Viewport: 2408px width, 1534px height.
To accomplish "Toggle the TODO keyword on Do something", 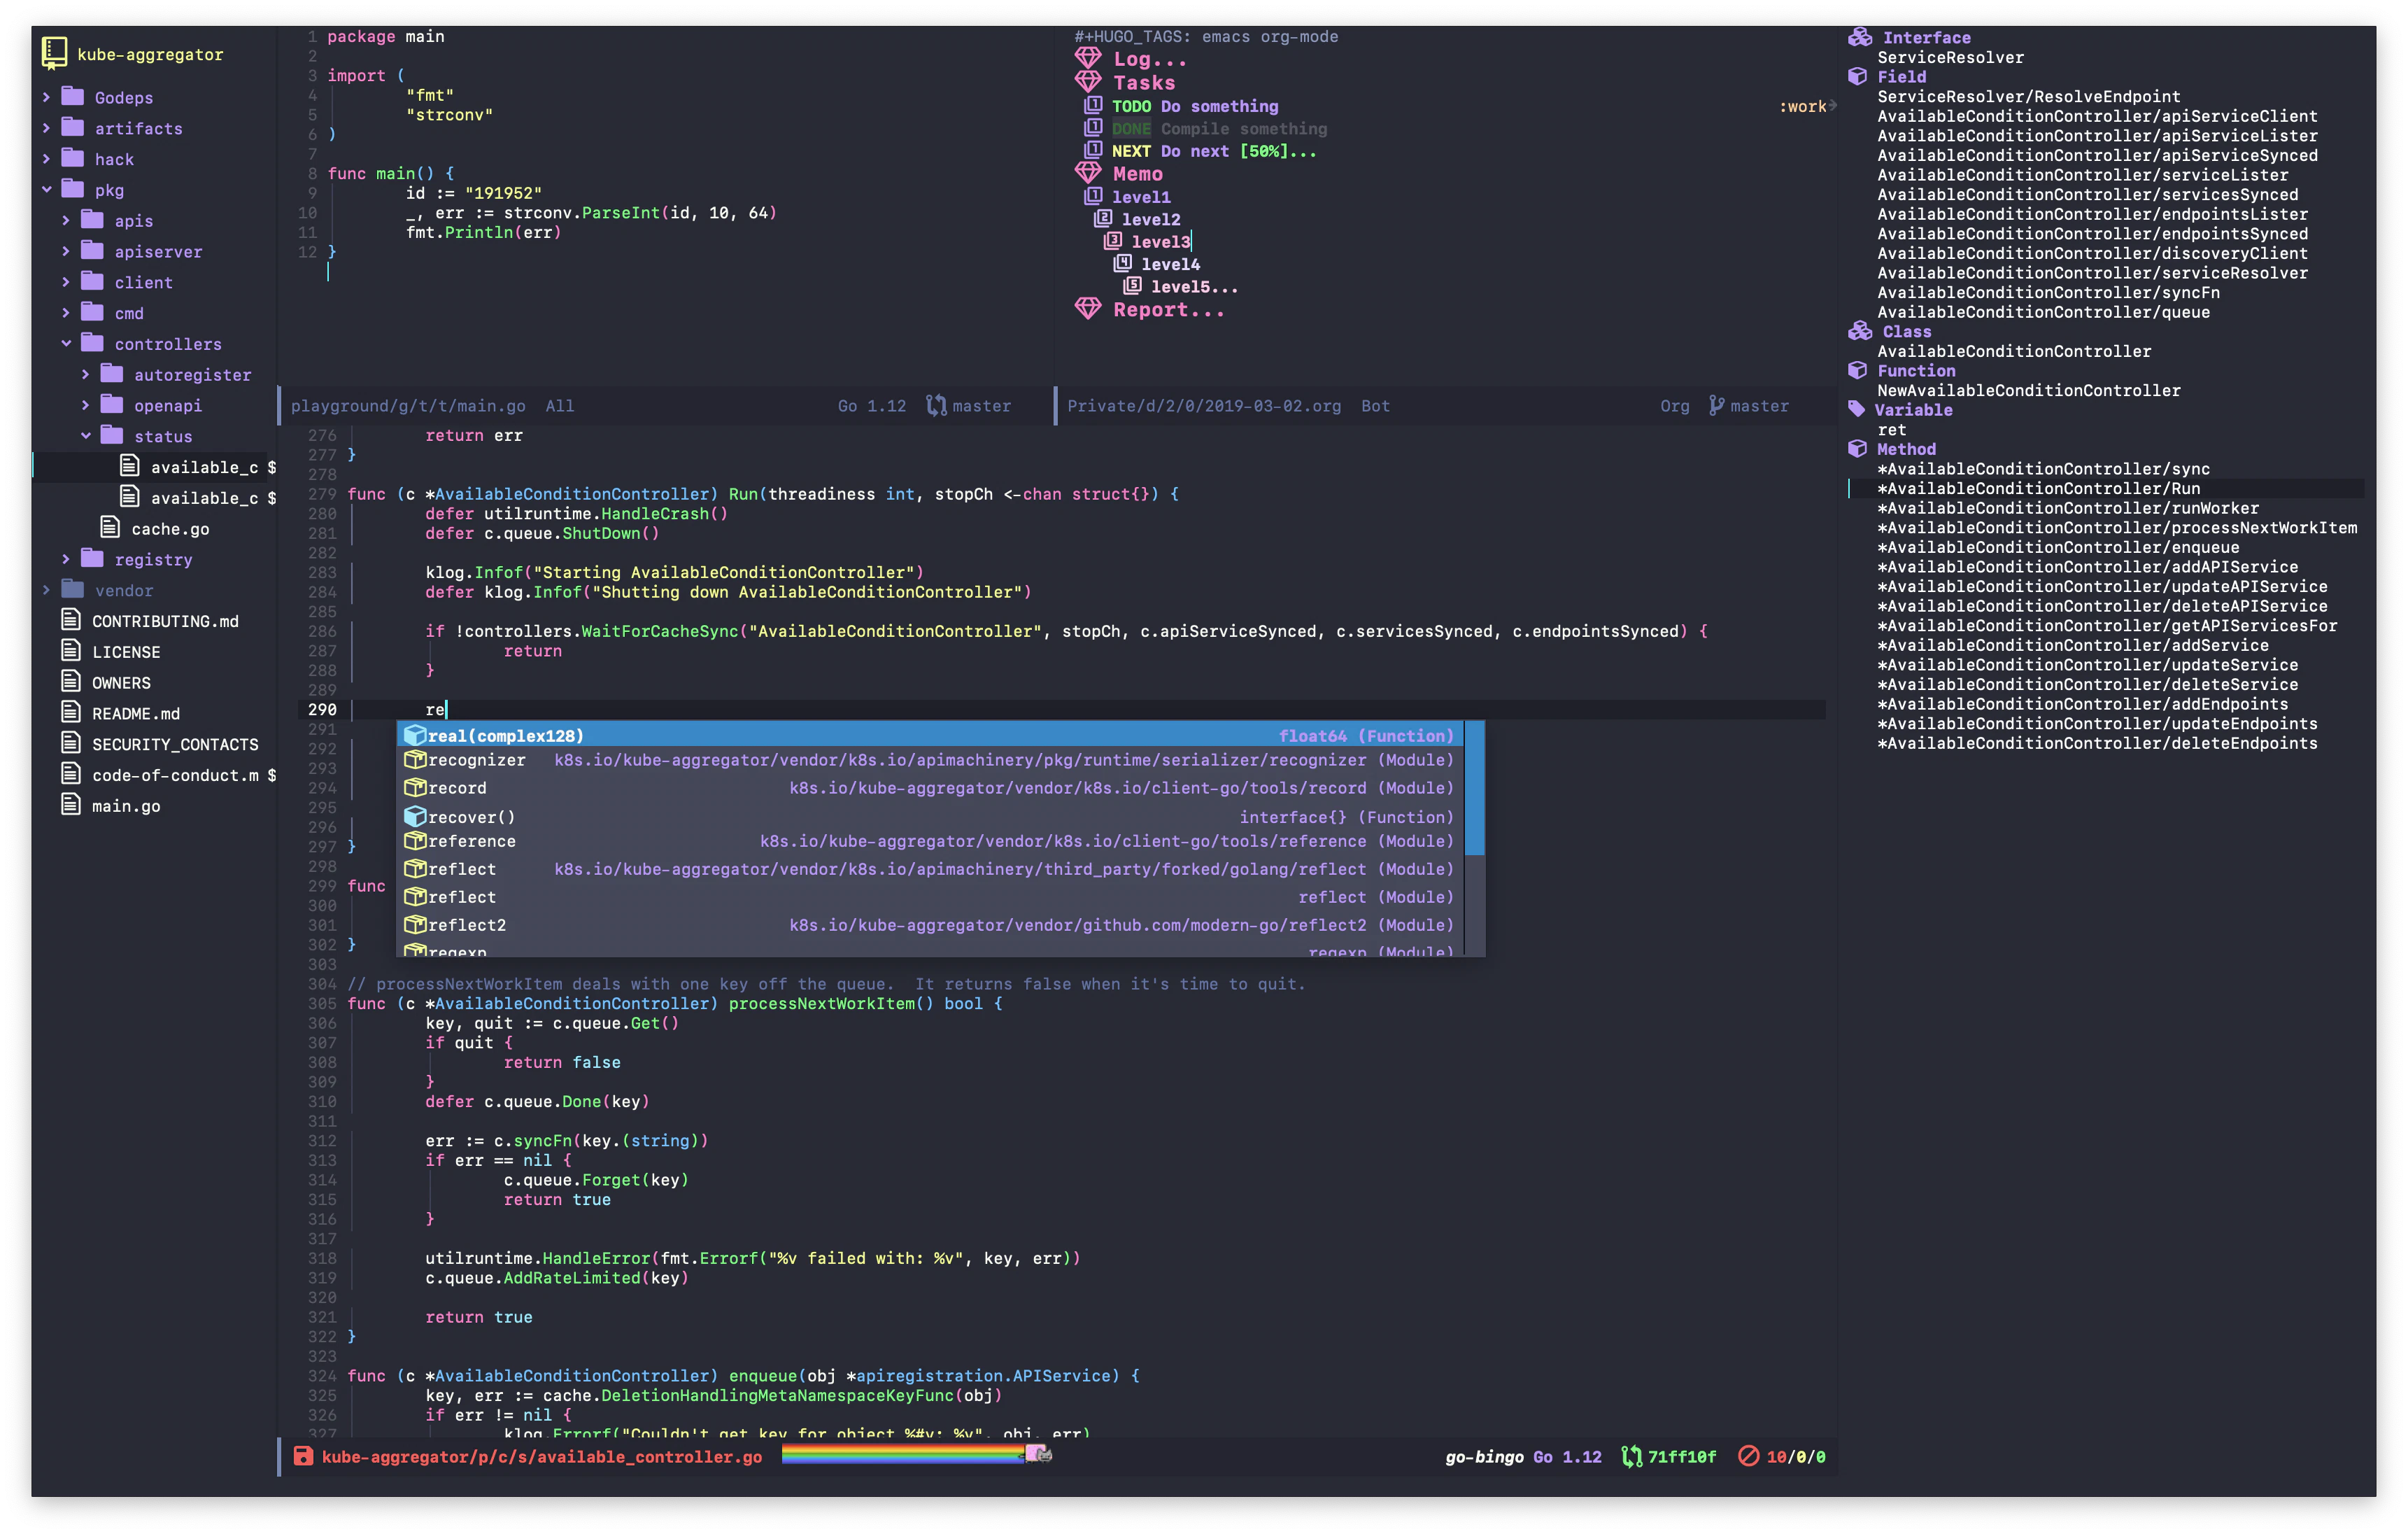I will (x=1131, y=106).
